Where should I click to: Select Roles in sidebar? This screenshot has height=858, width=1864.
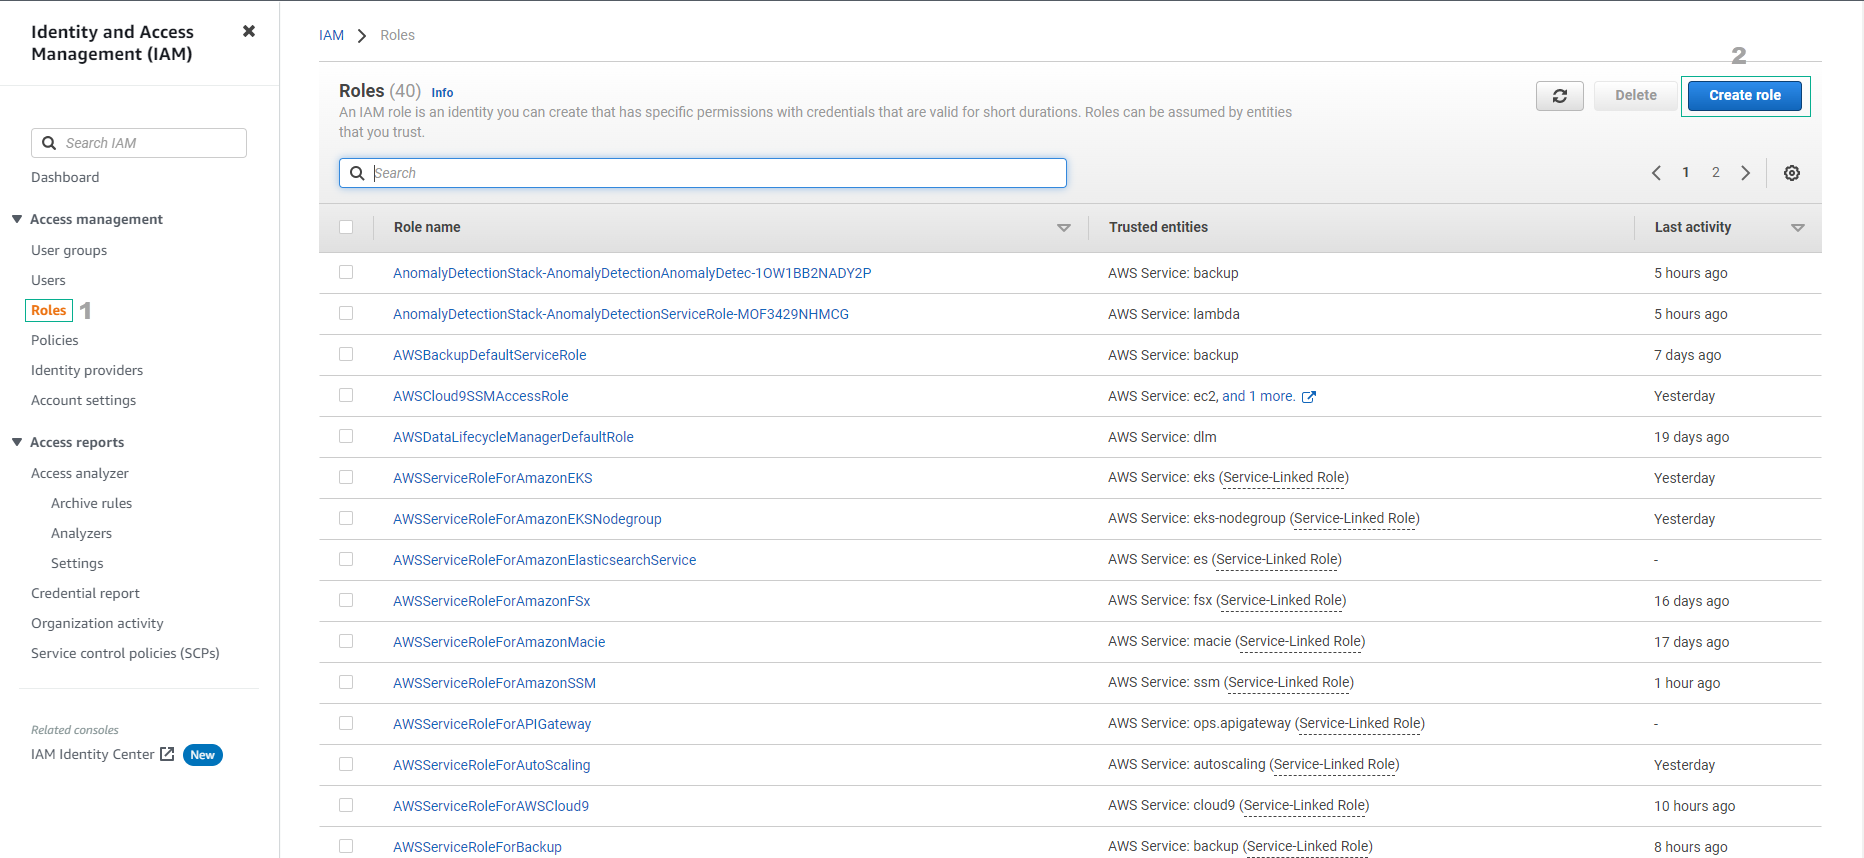click(49, 310)
